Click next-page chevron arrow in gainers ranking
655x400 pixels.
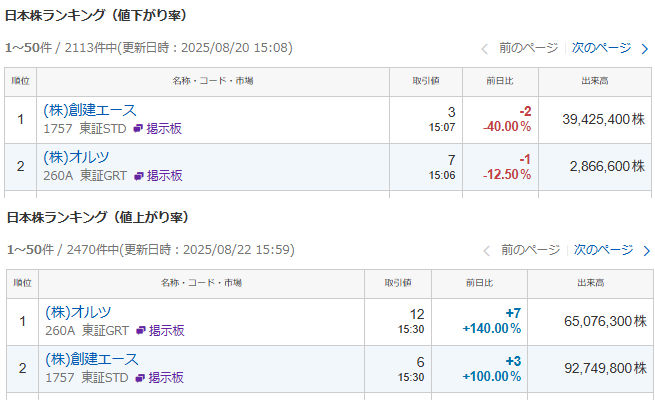pyautogui.click(x=647, y=251)
